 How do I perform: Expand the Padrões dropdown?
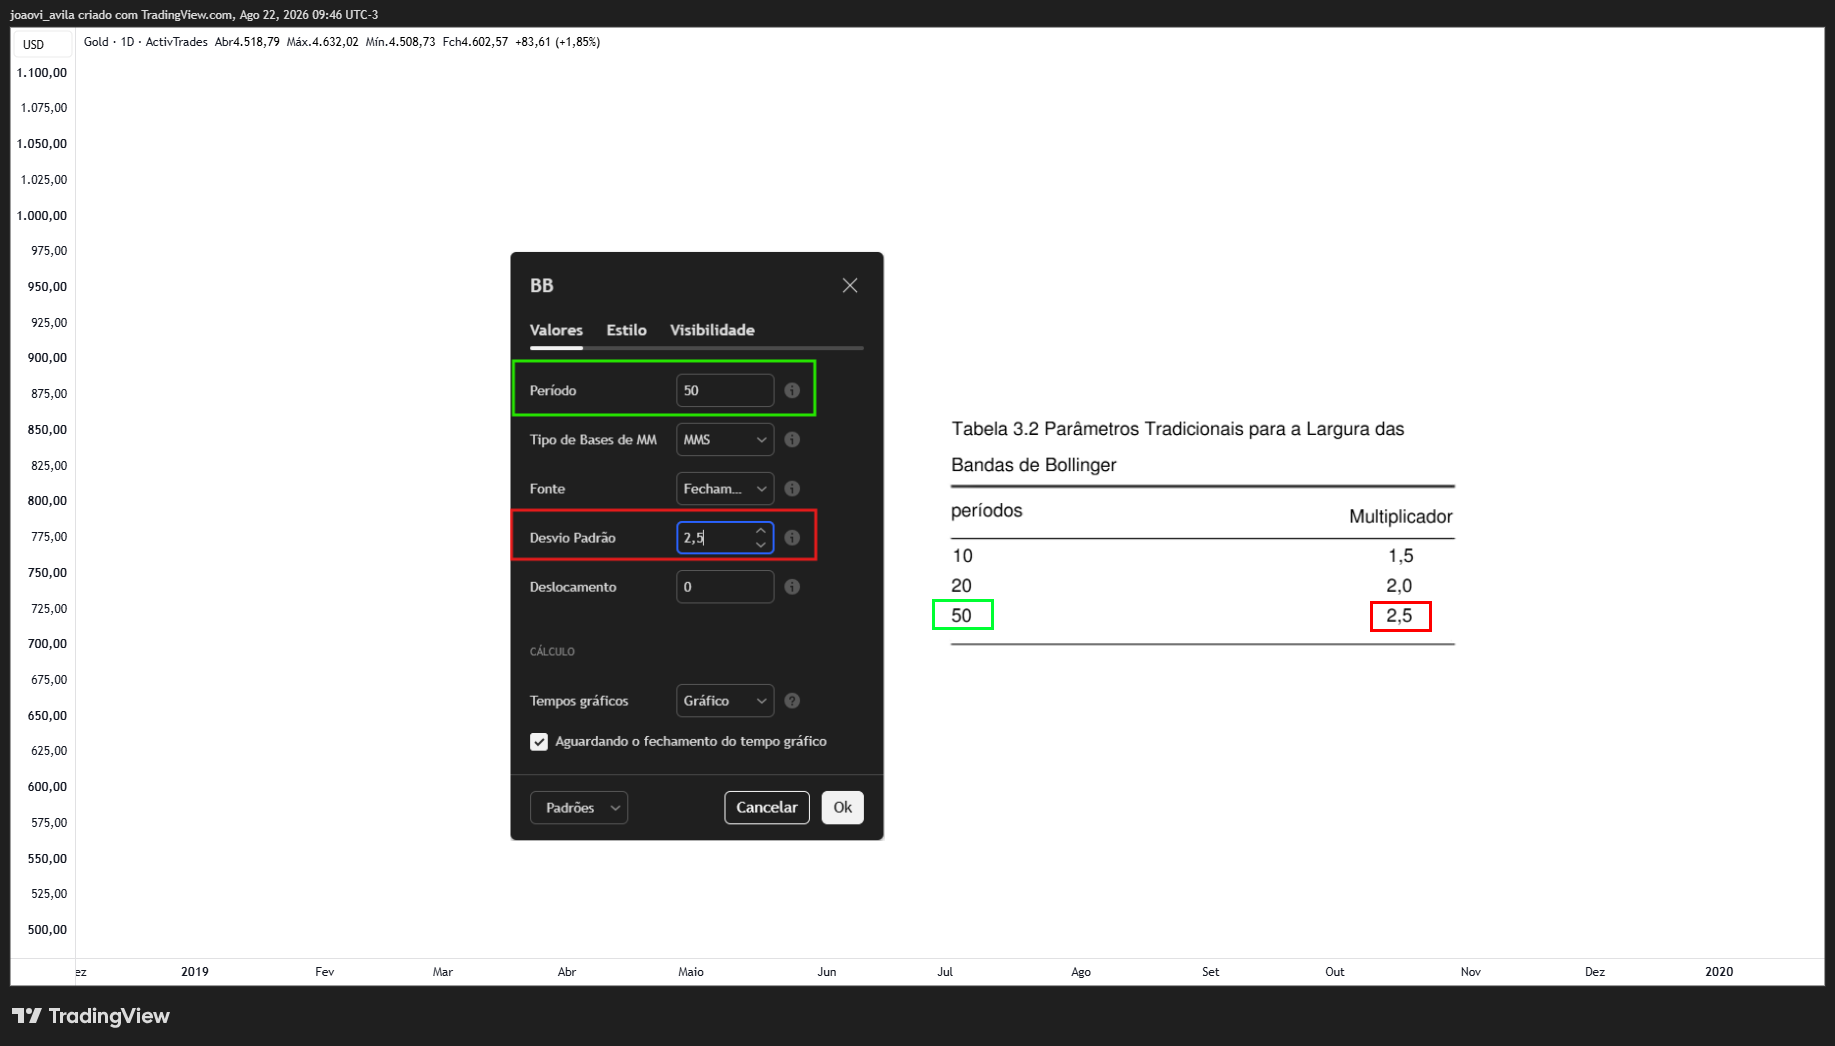(579, 808)
